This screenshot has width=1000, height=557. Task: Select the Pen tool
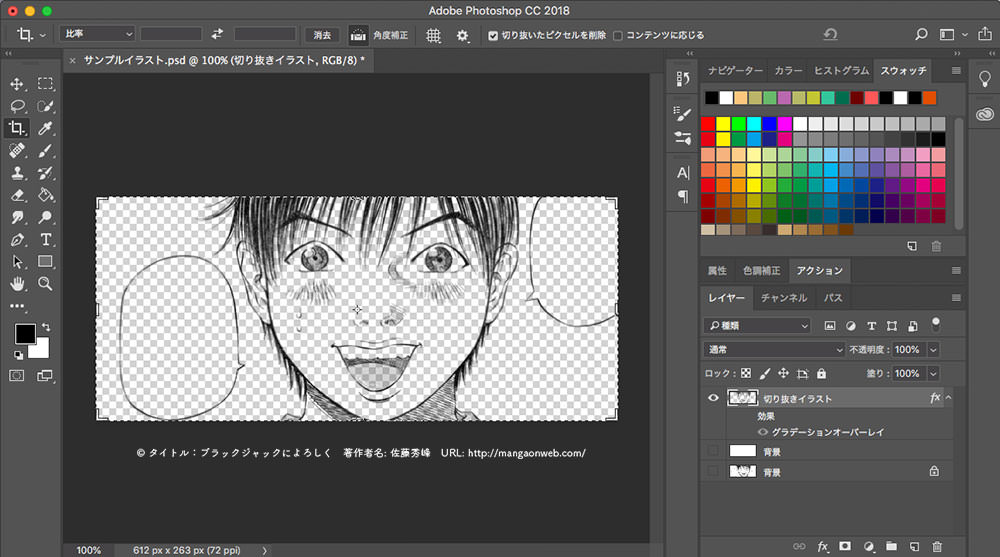click(x=17, y=240)
